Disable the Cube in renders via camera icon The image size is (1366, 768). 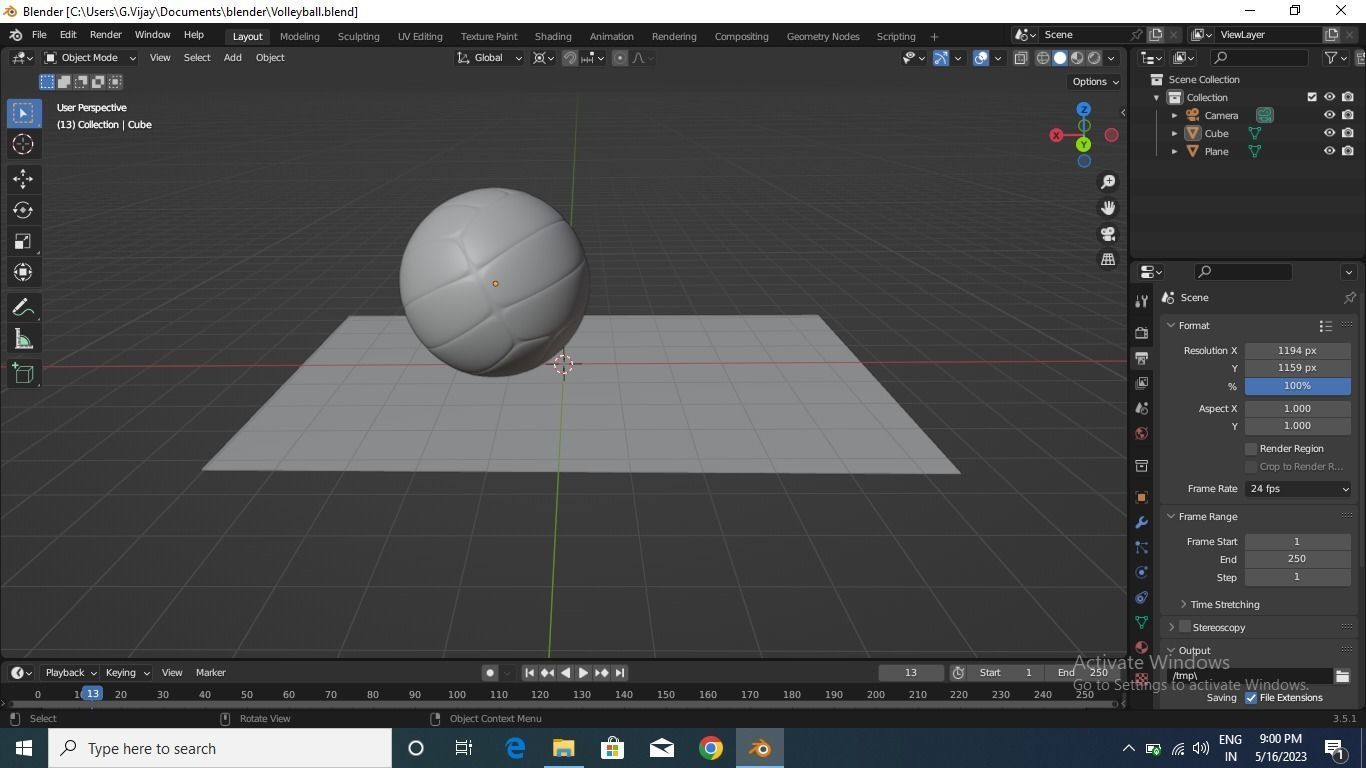pyautogui.click(x=1348, y=133)
